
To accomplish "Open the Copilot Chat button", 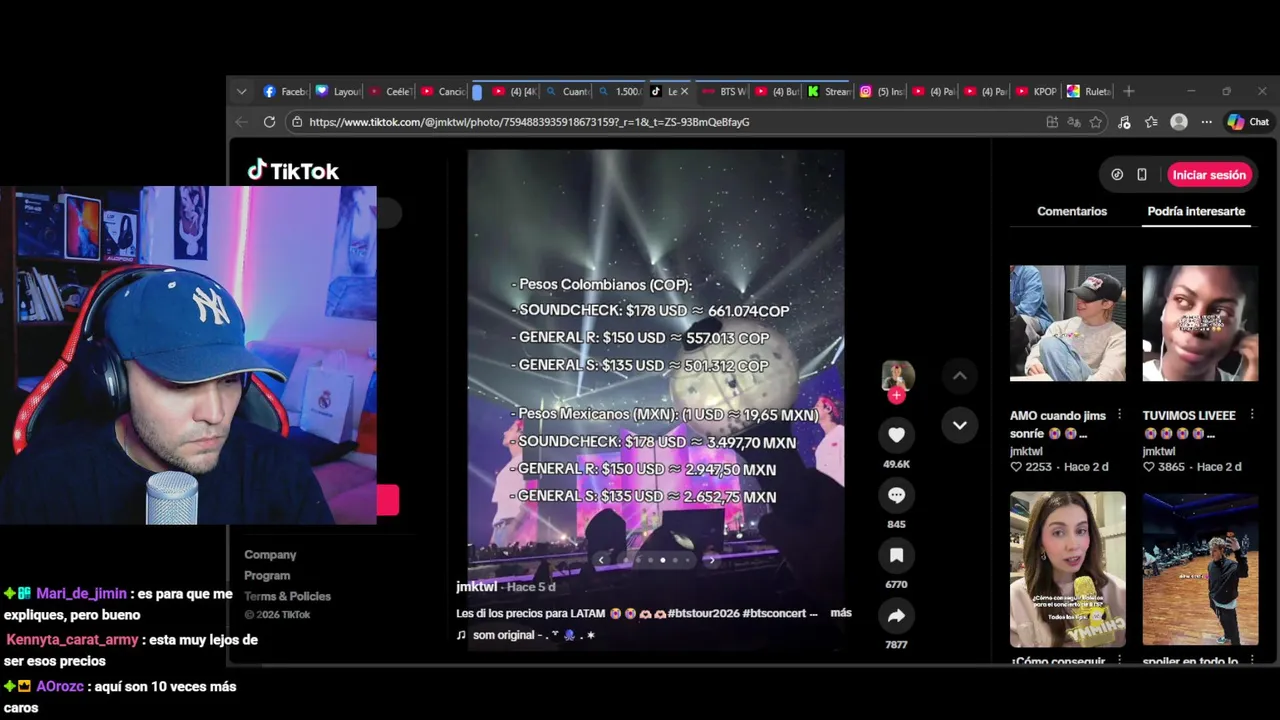I will point(1249,122).
